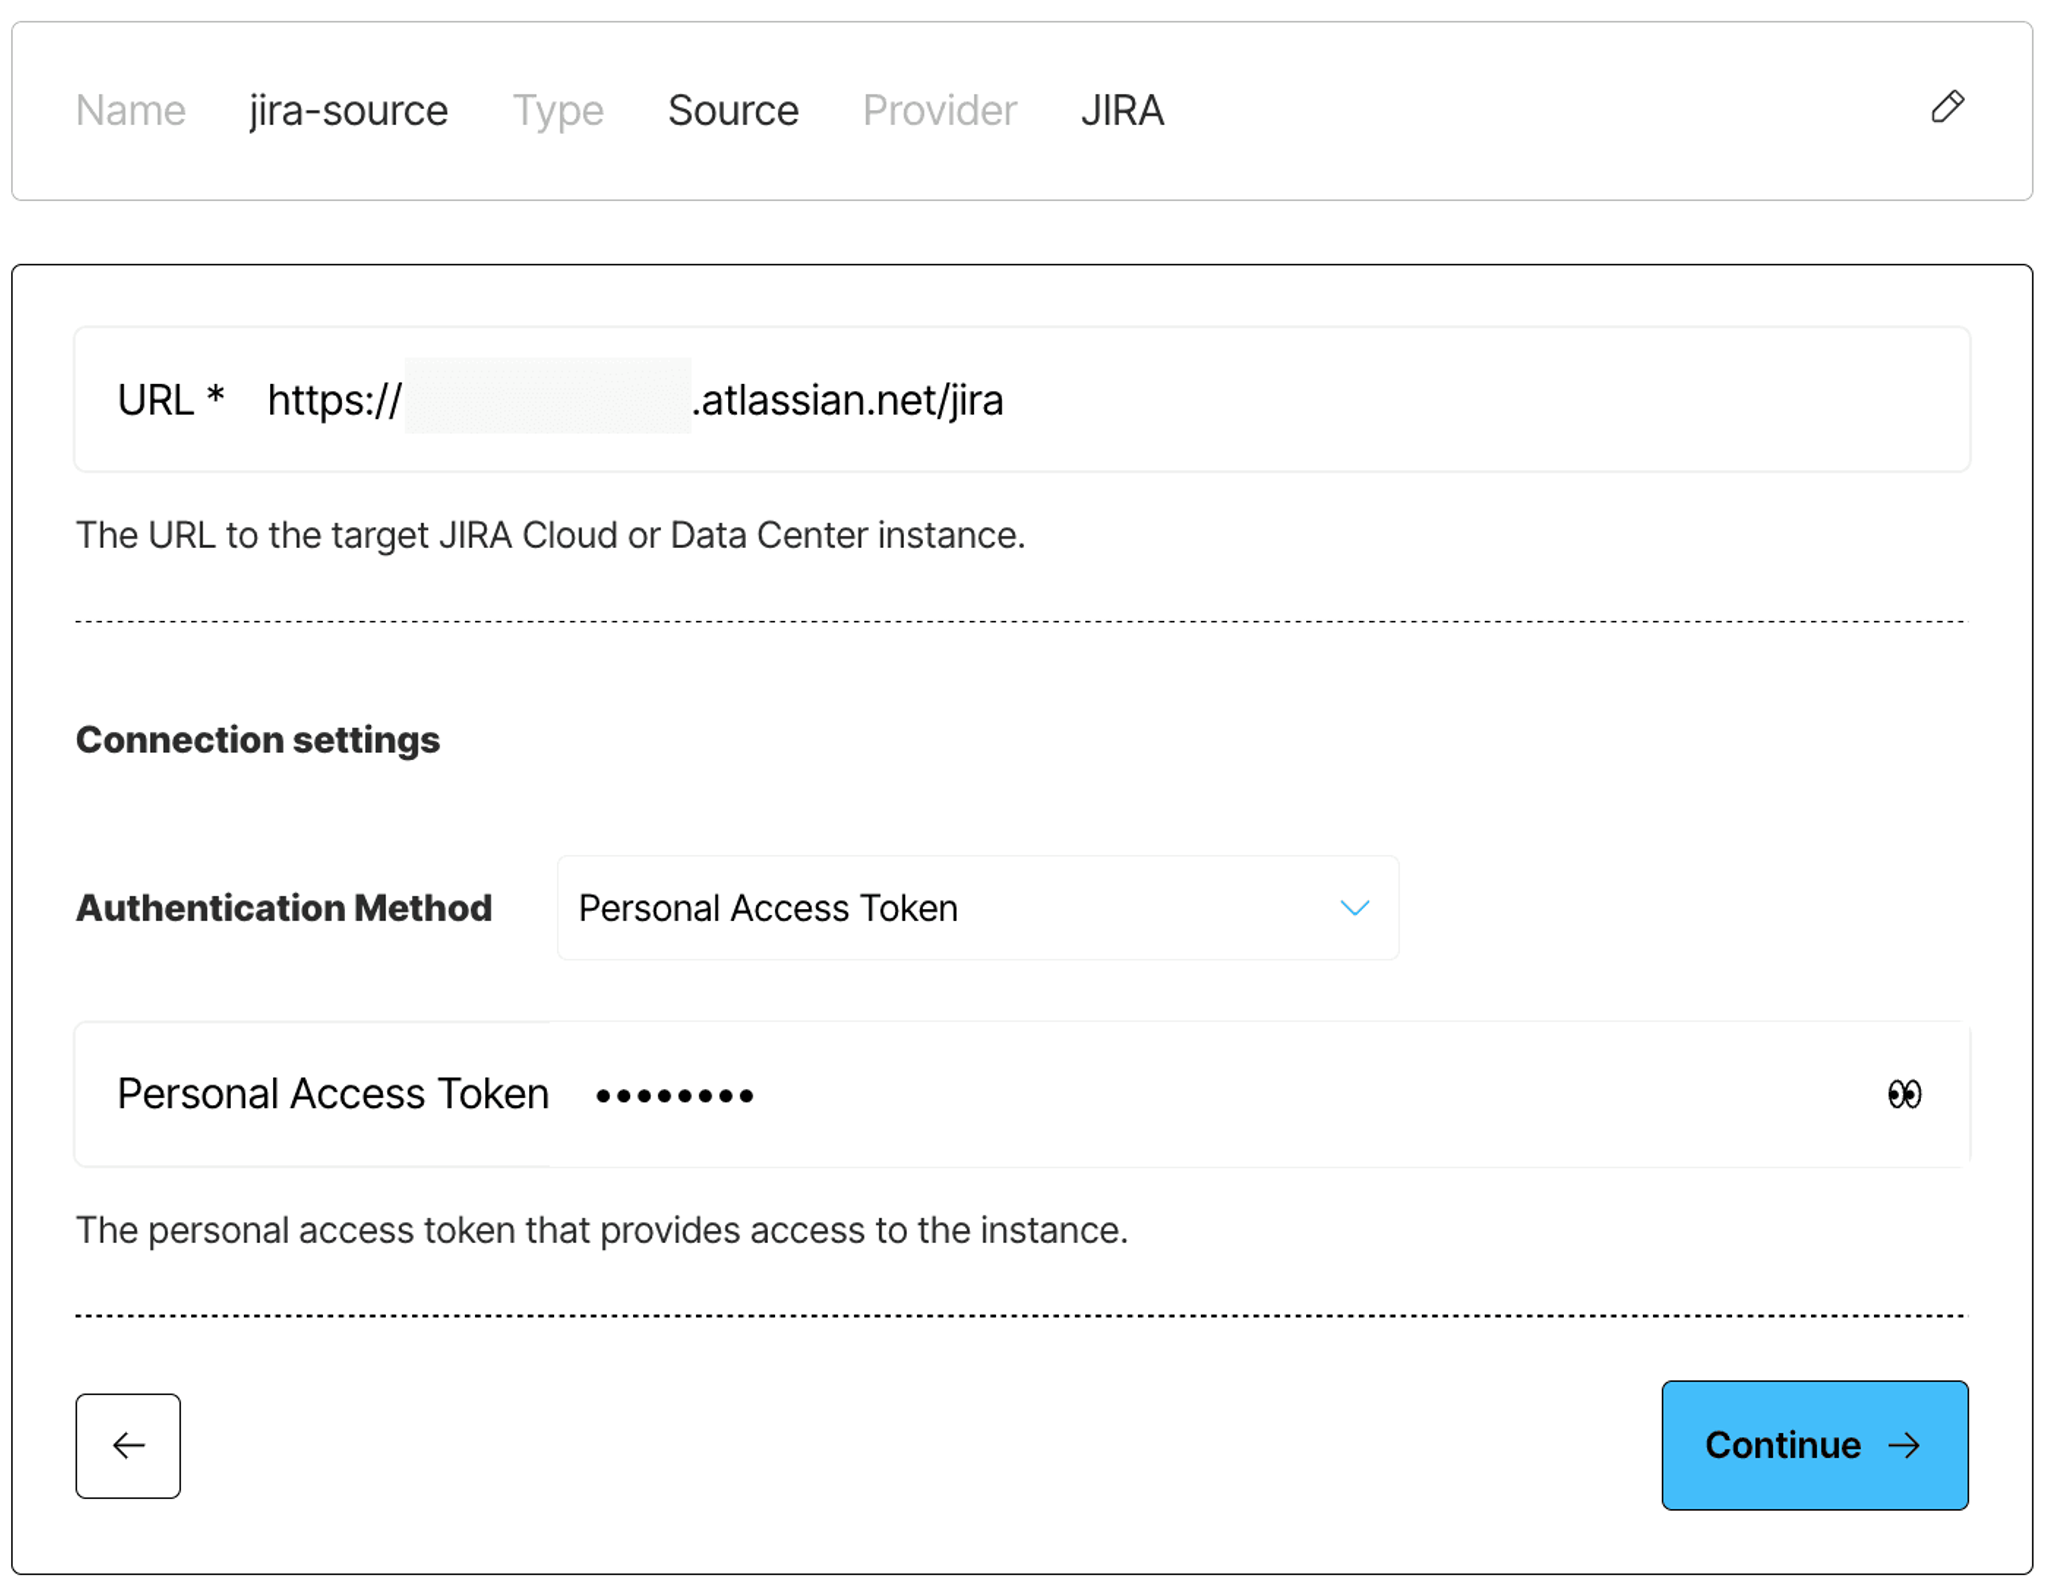The image size is (2048, 1595).
Task: Click the 'Type' label
Action: pos(558,111)
